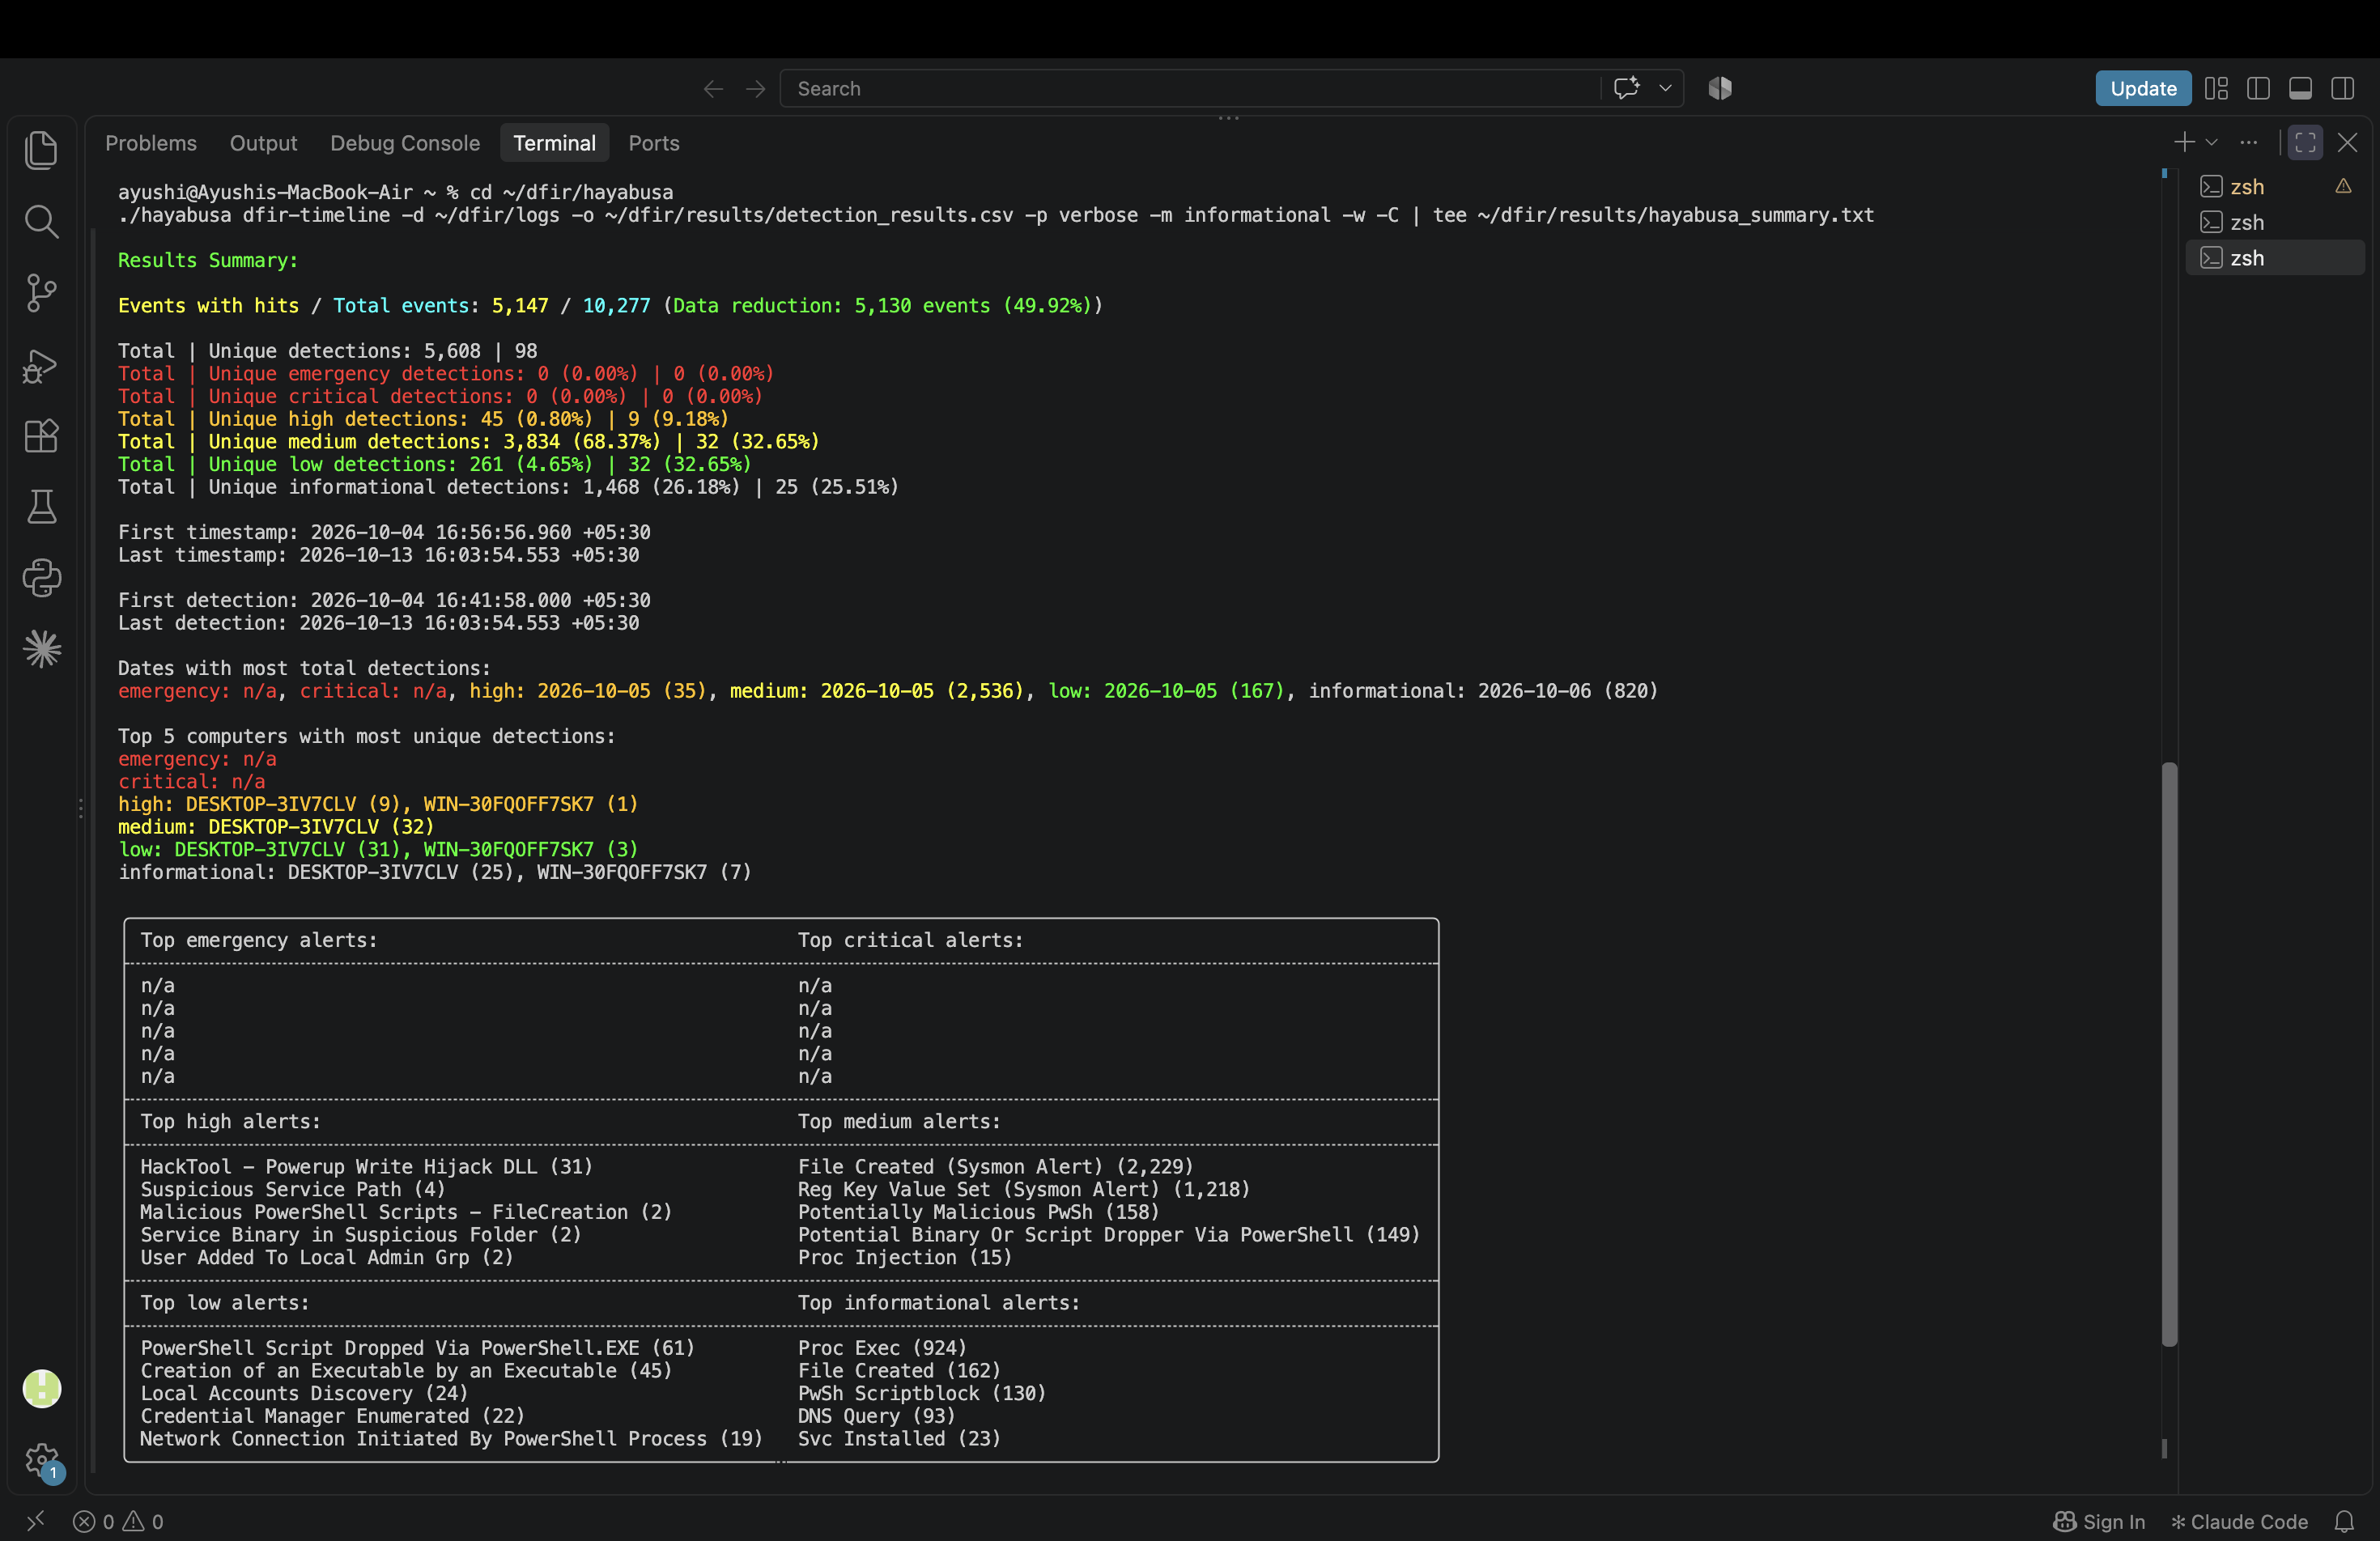Open notifications bell in status bar
The image size is (2380, 1541).
(2344, 1521)
